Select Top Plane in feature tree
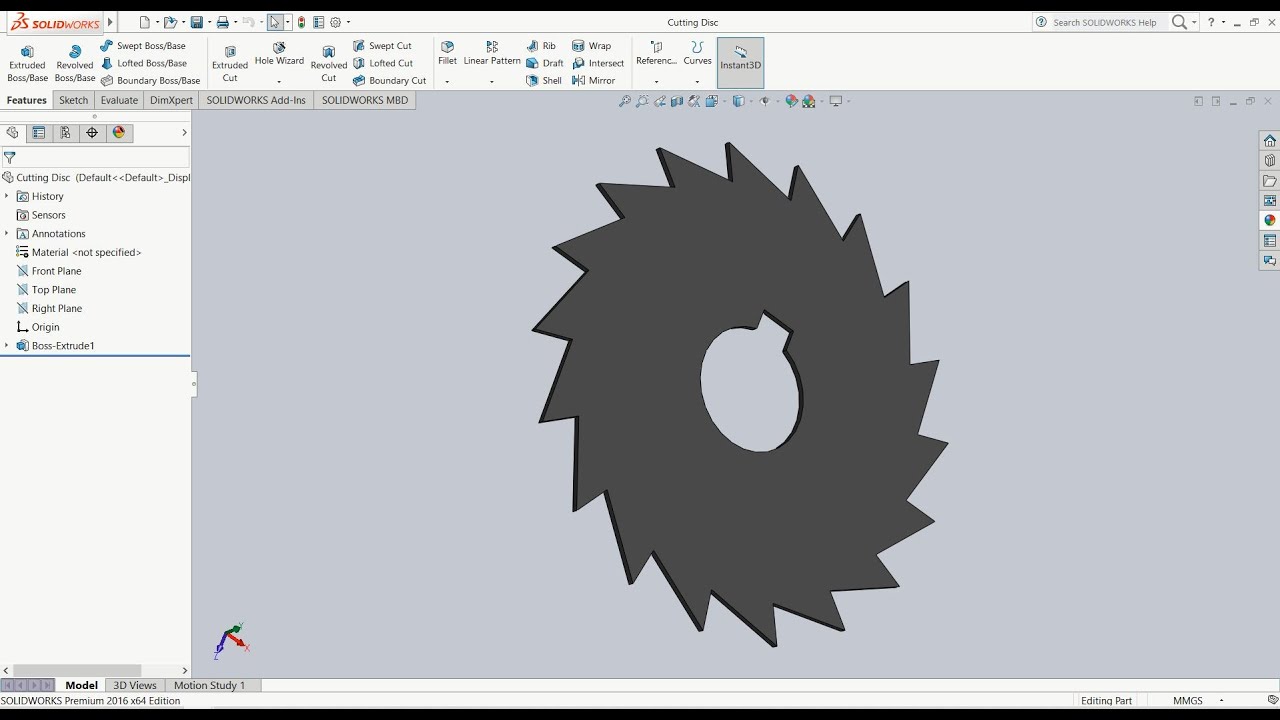Screen dimensions: 1280x720 point(47,290)
